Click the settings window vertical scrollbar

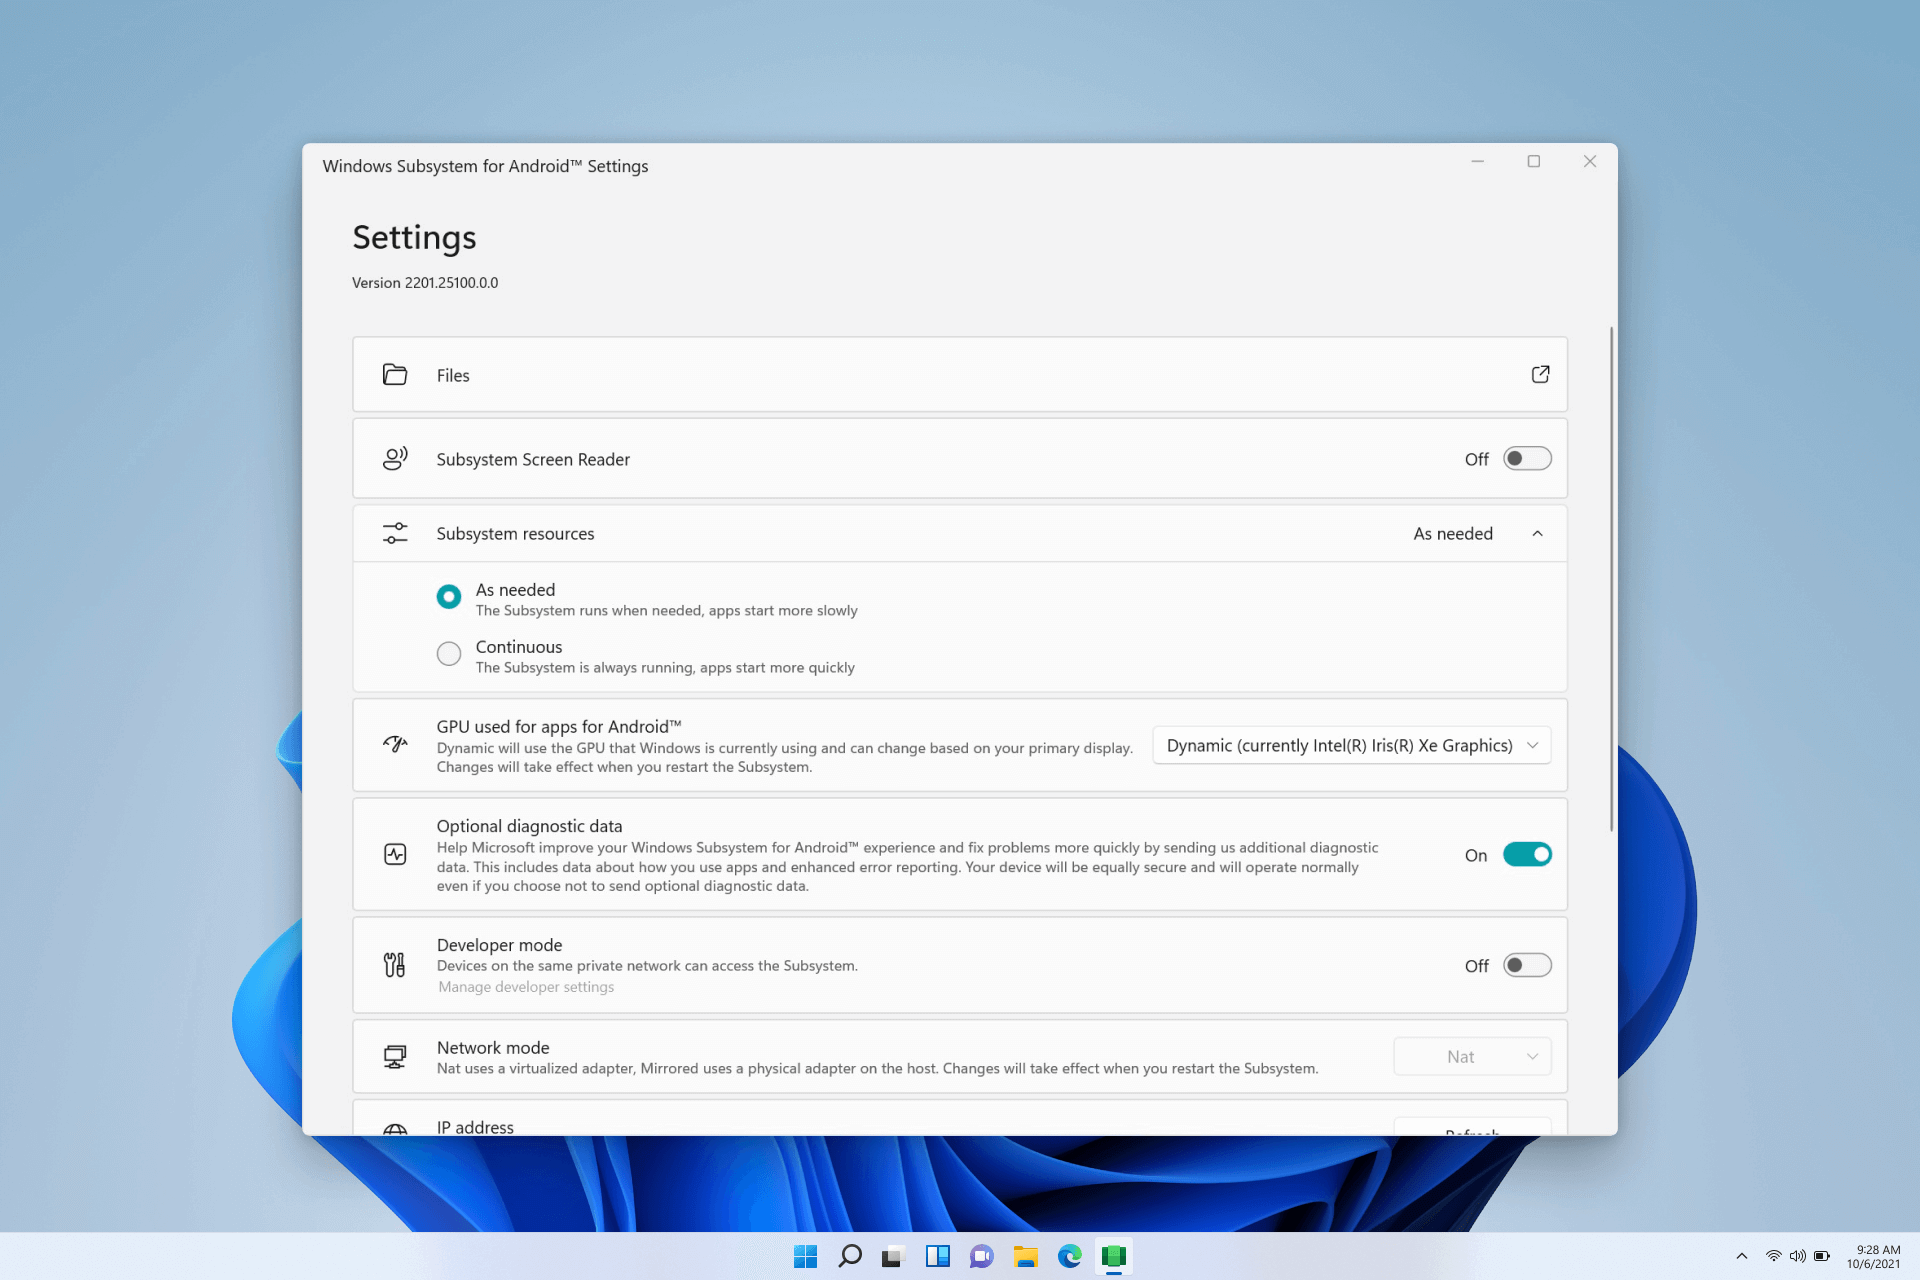click(1611, 578)
